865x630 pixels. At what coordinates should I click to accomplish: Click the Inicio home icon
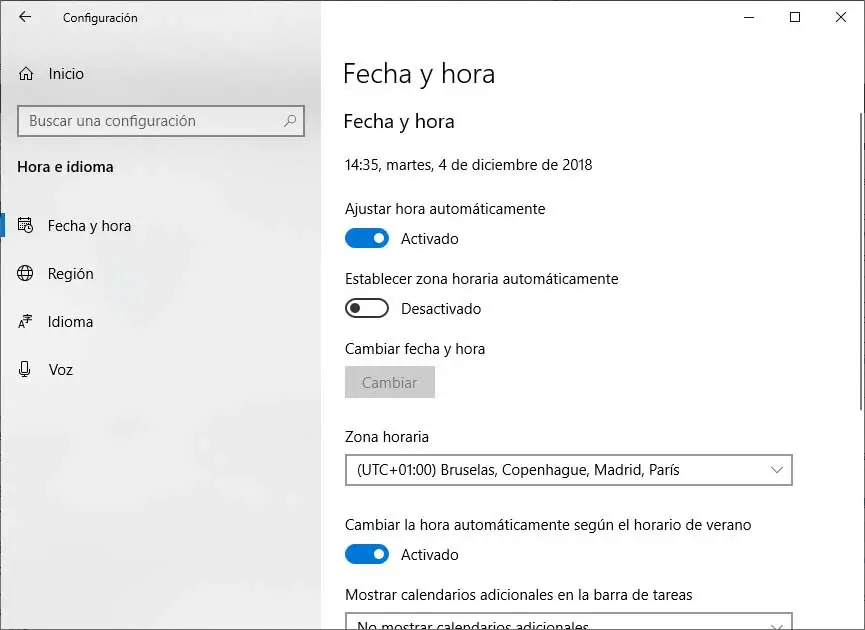point(26,74)
